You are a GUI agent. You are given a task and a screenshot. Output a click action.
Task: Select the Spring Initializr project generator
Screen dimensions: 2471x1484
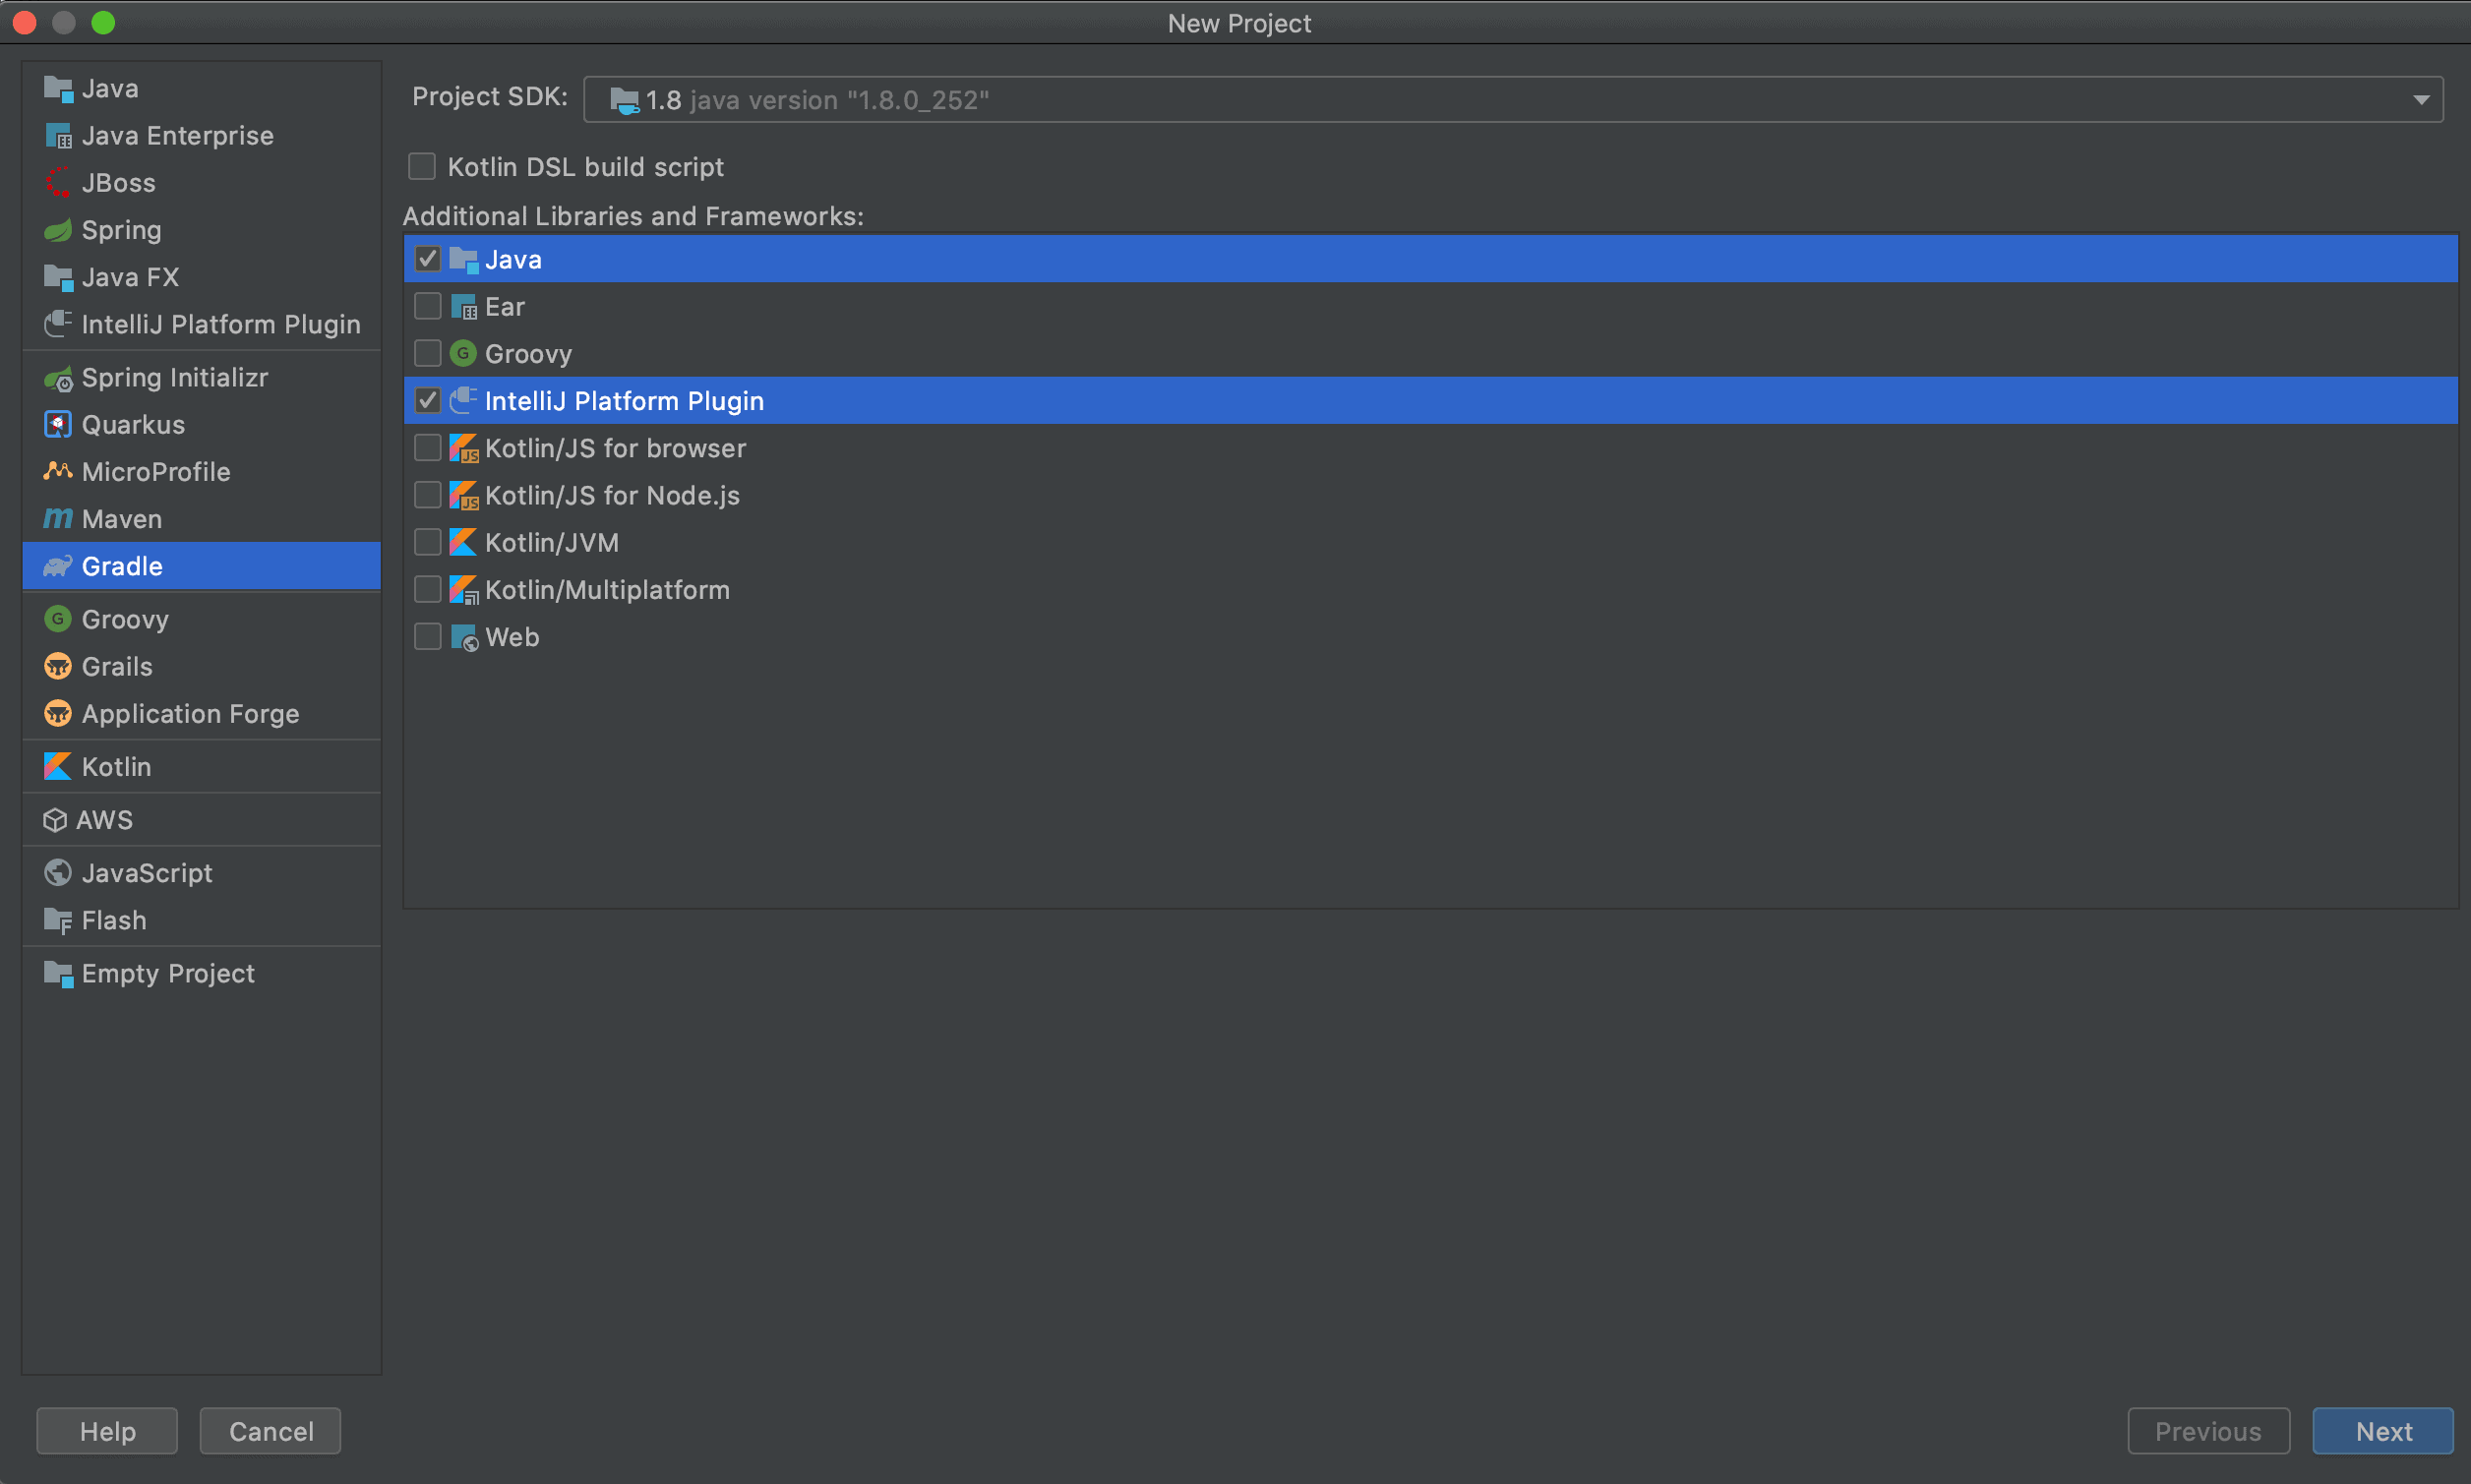(x=175, y=377)
